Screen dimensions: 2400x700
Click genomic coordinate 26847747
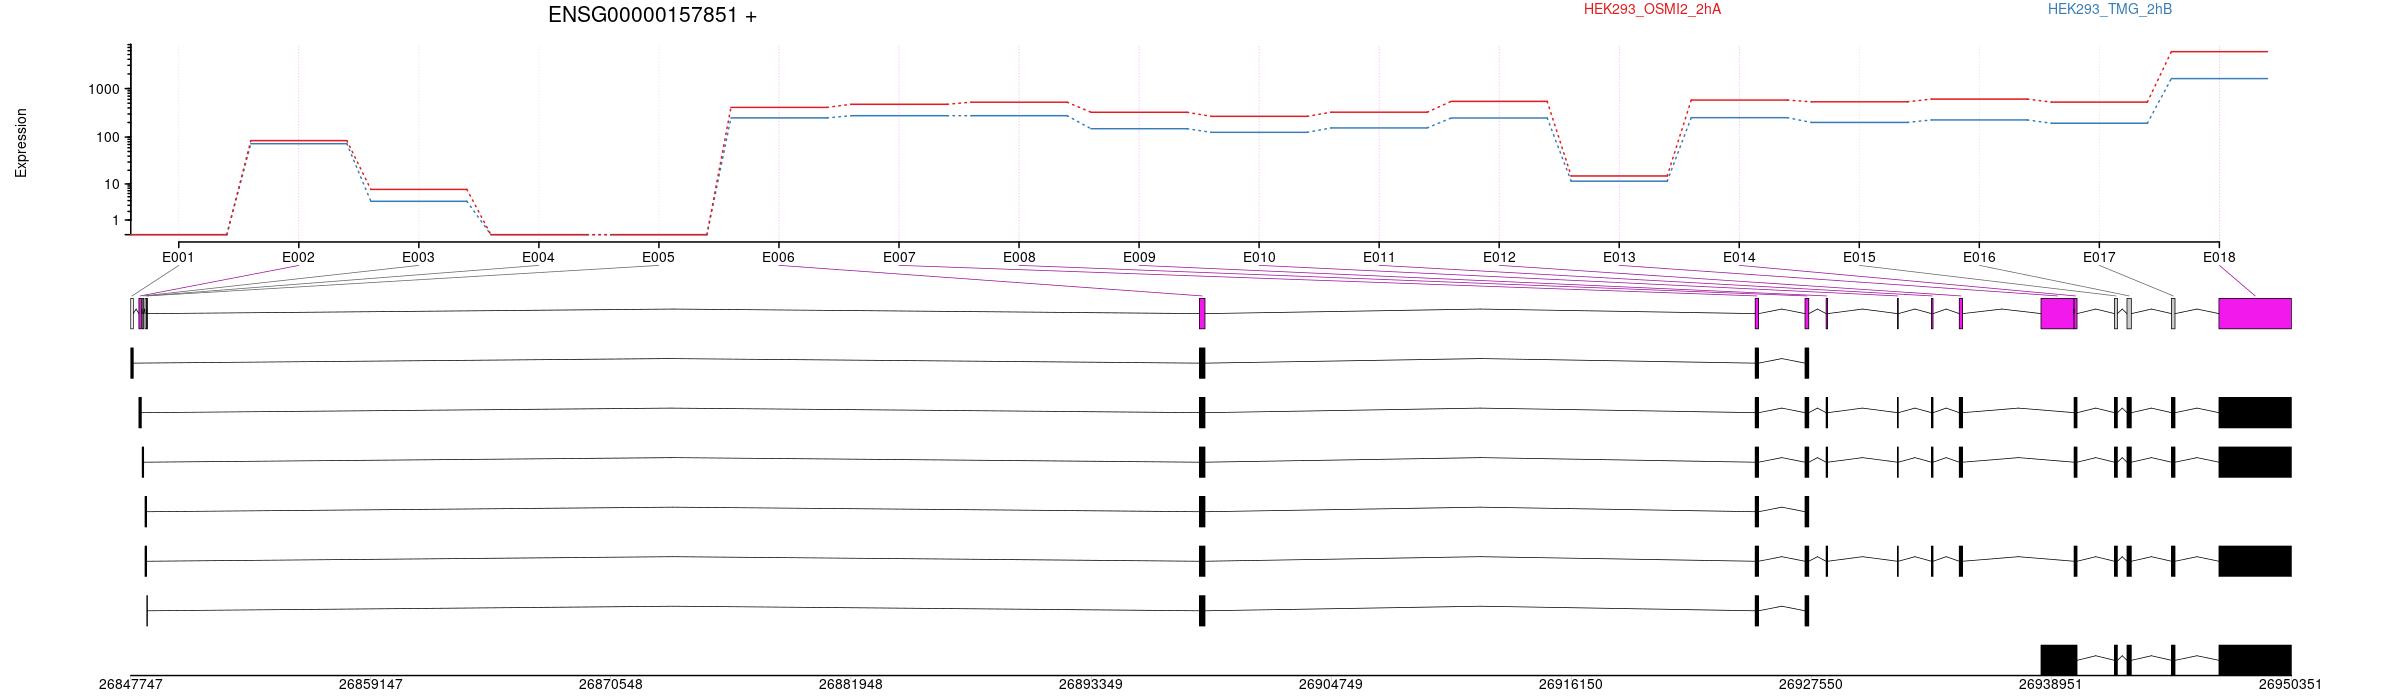[x=131, y=685]
